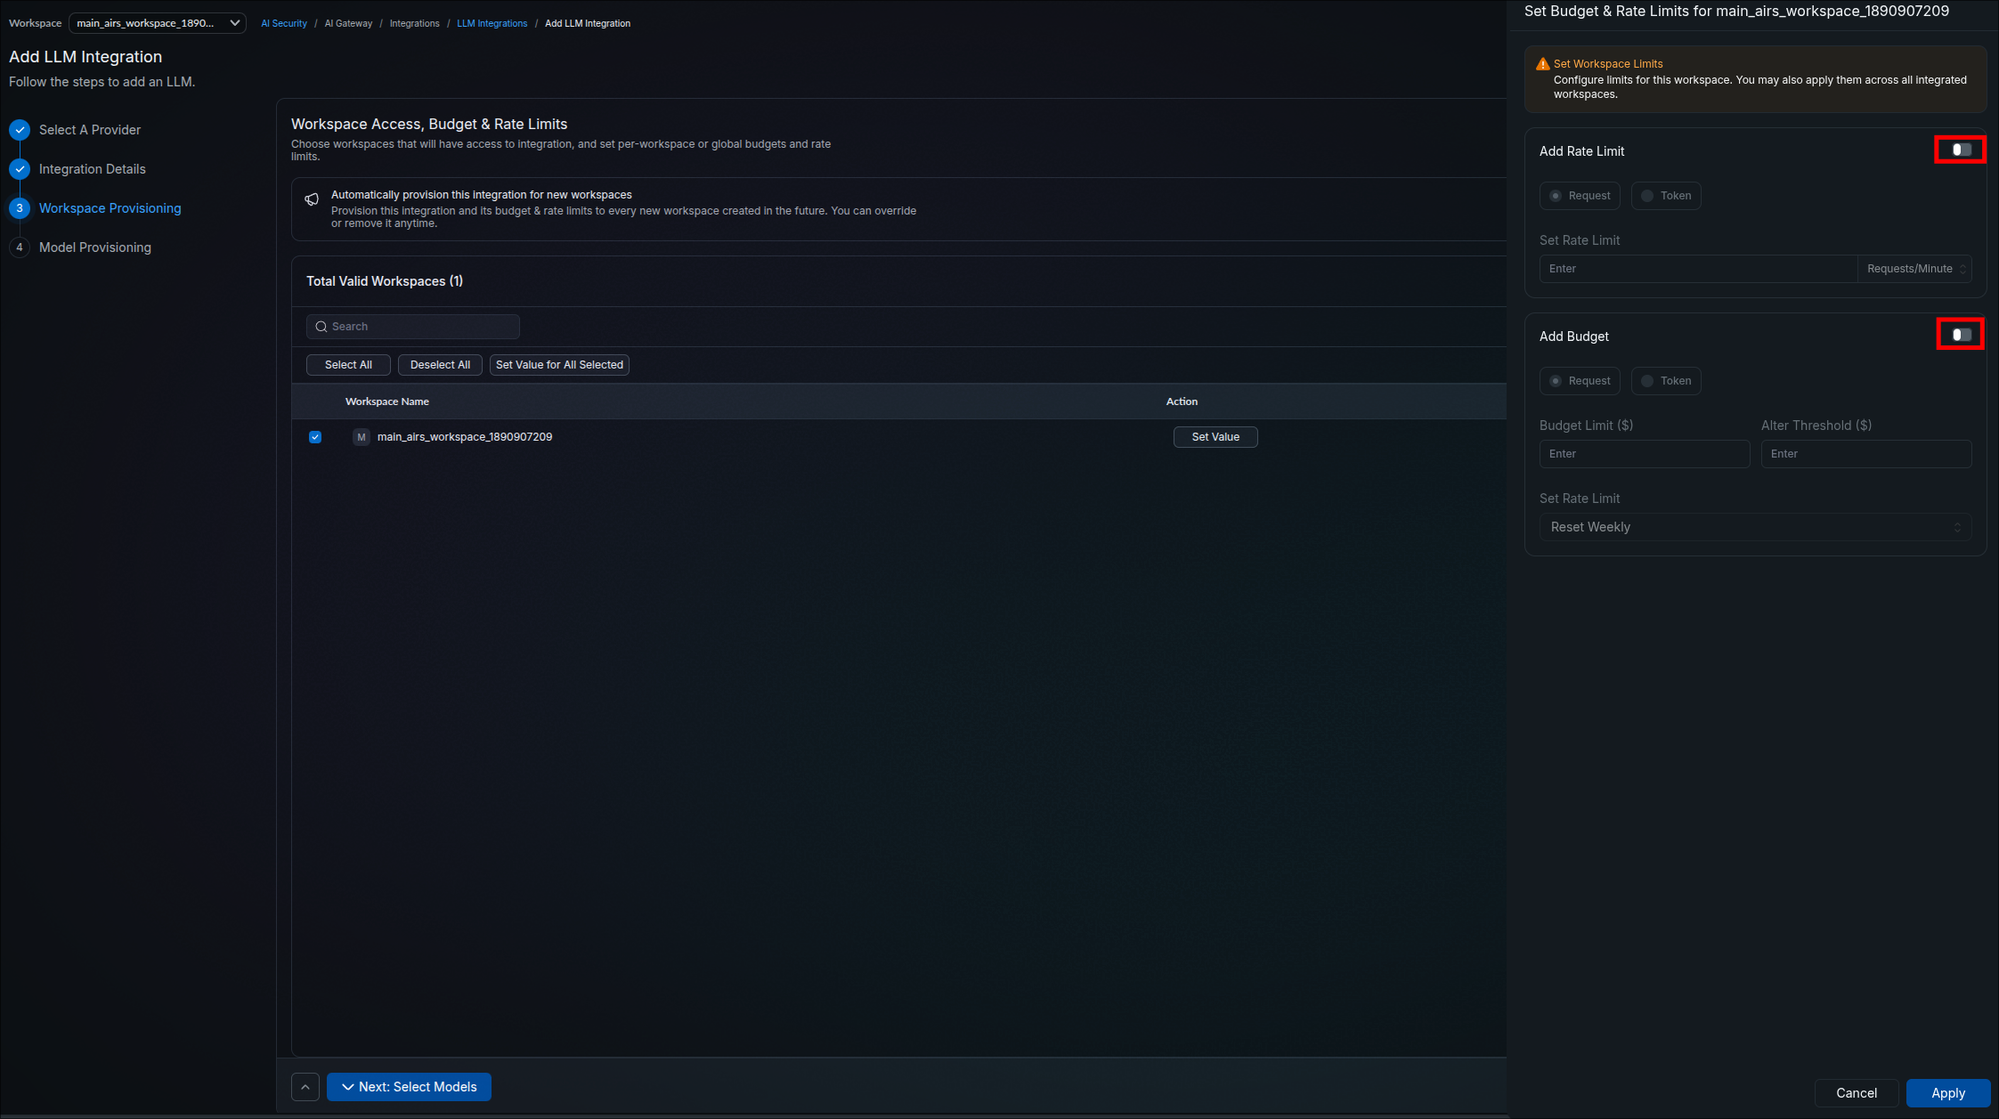This screenshot has width=1999, height=1119.
Task: Focus the Set Rate Limit Enter field
Action: tap(1698, 269)
